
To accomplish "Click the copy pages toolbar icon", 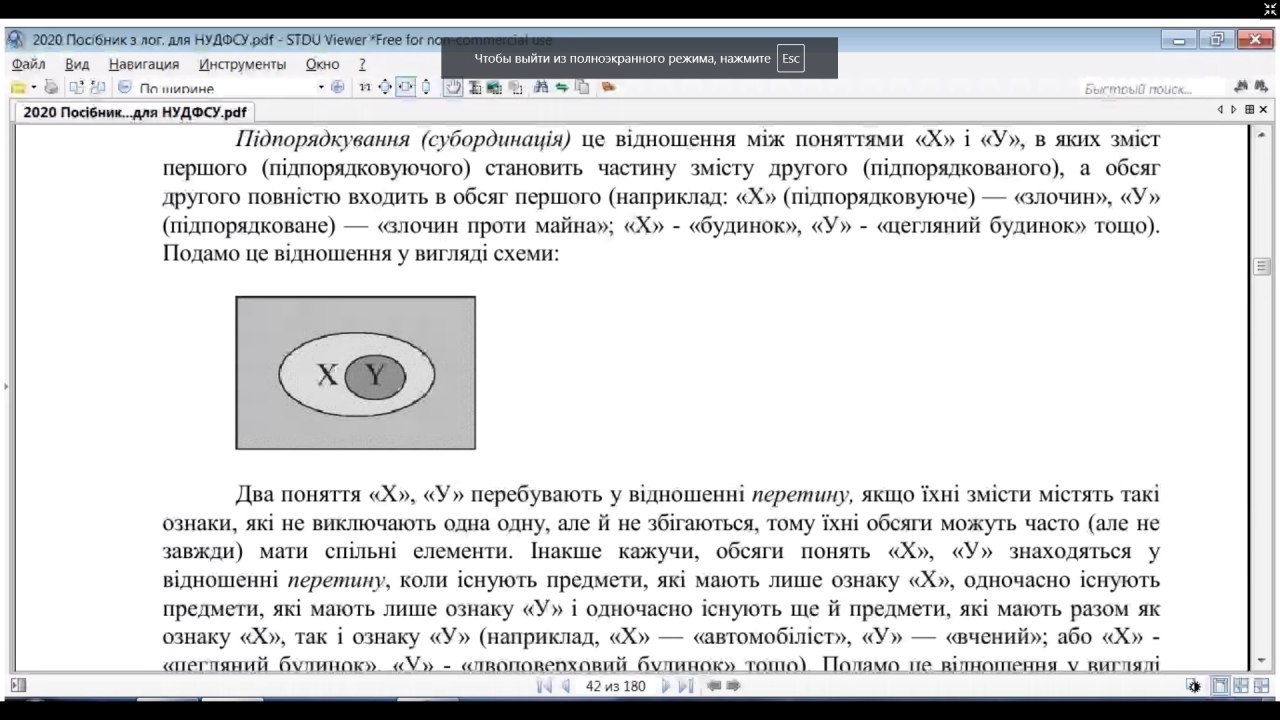I will click(582, 87).
